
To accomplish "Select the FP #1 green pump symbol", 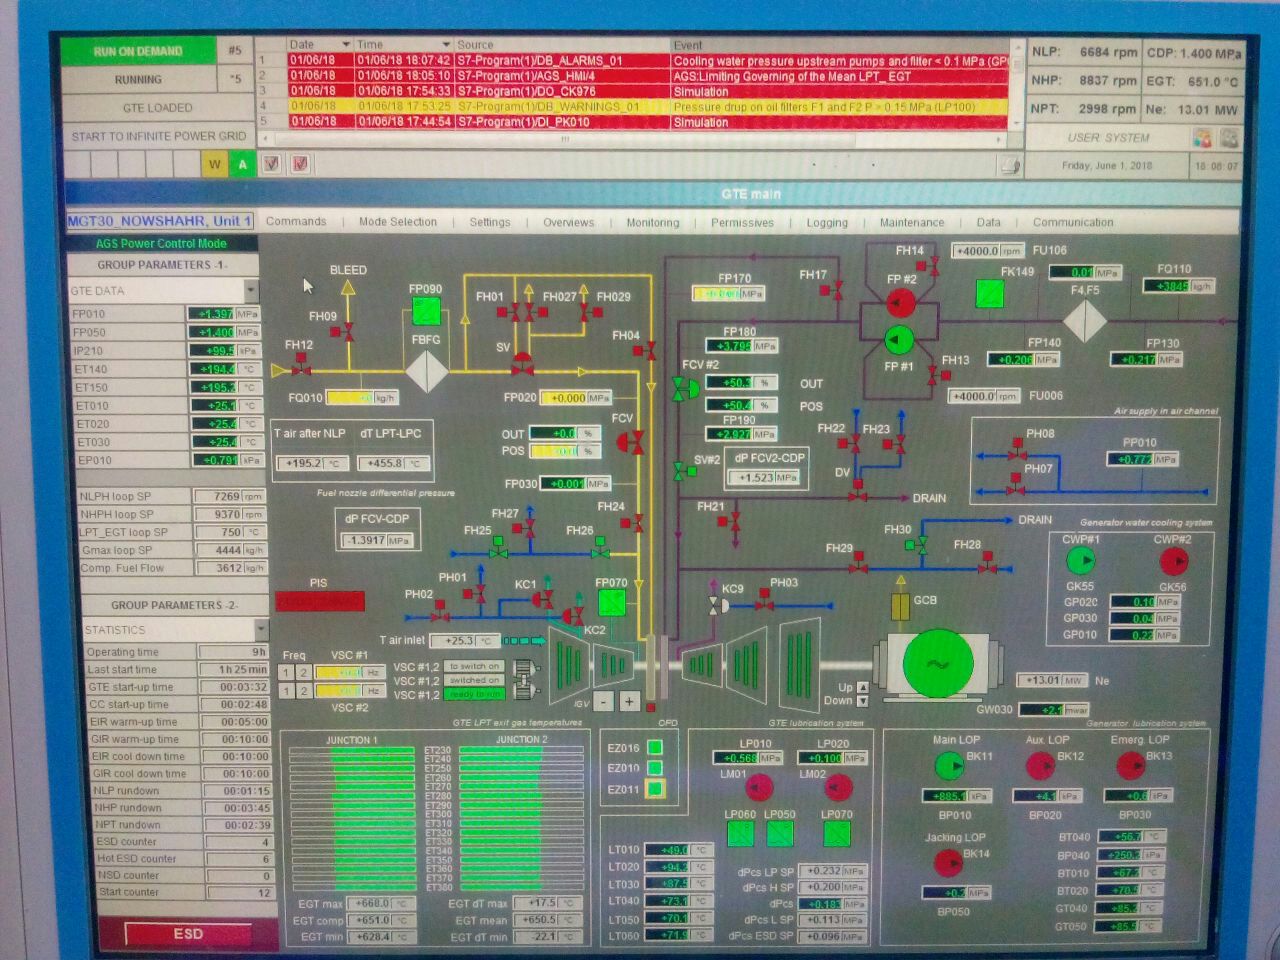I will (898, 340).
